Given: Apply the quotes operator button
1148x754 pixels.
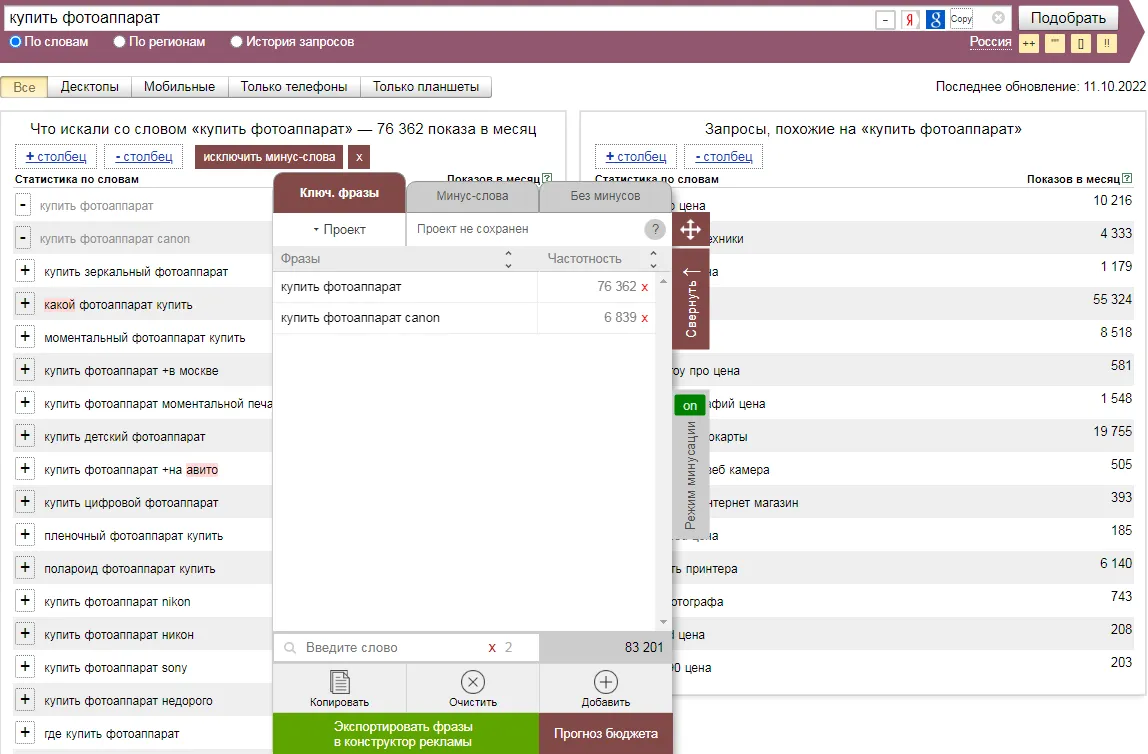Looking at the screenshot, I should (x=1055, y=43).
